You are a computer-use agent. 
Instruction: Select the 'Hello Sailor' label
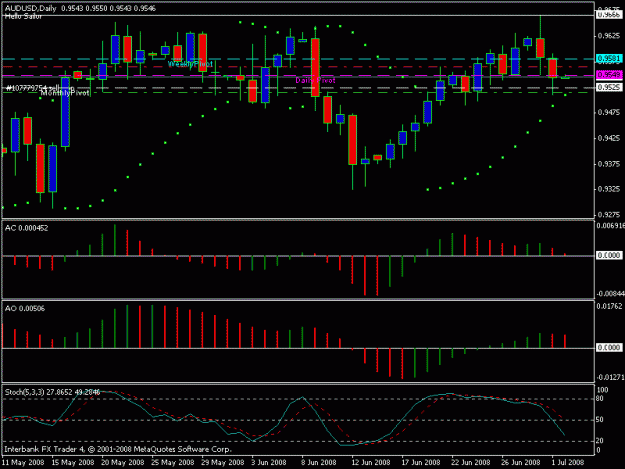[23, 16]
